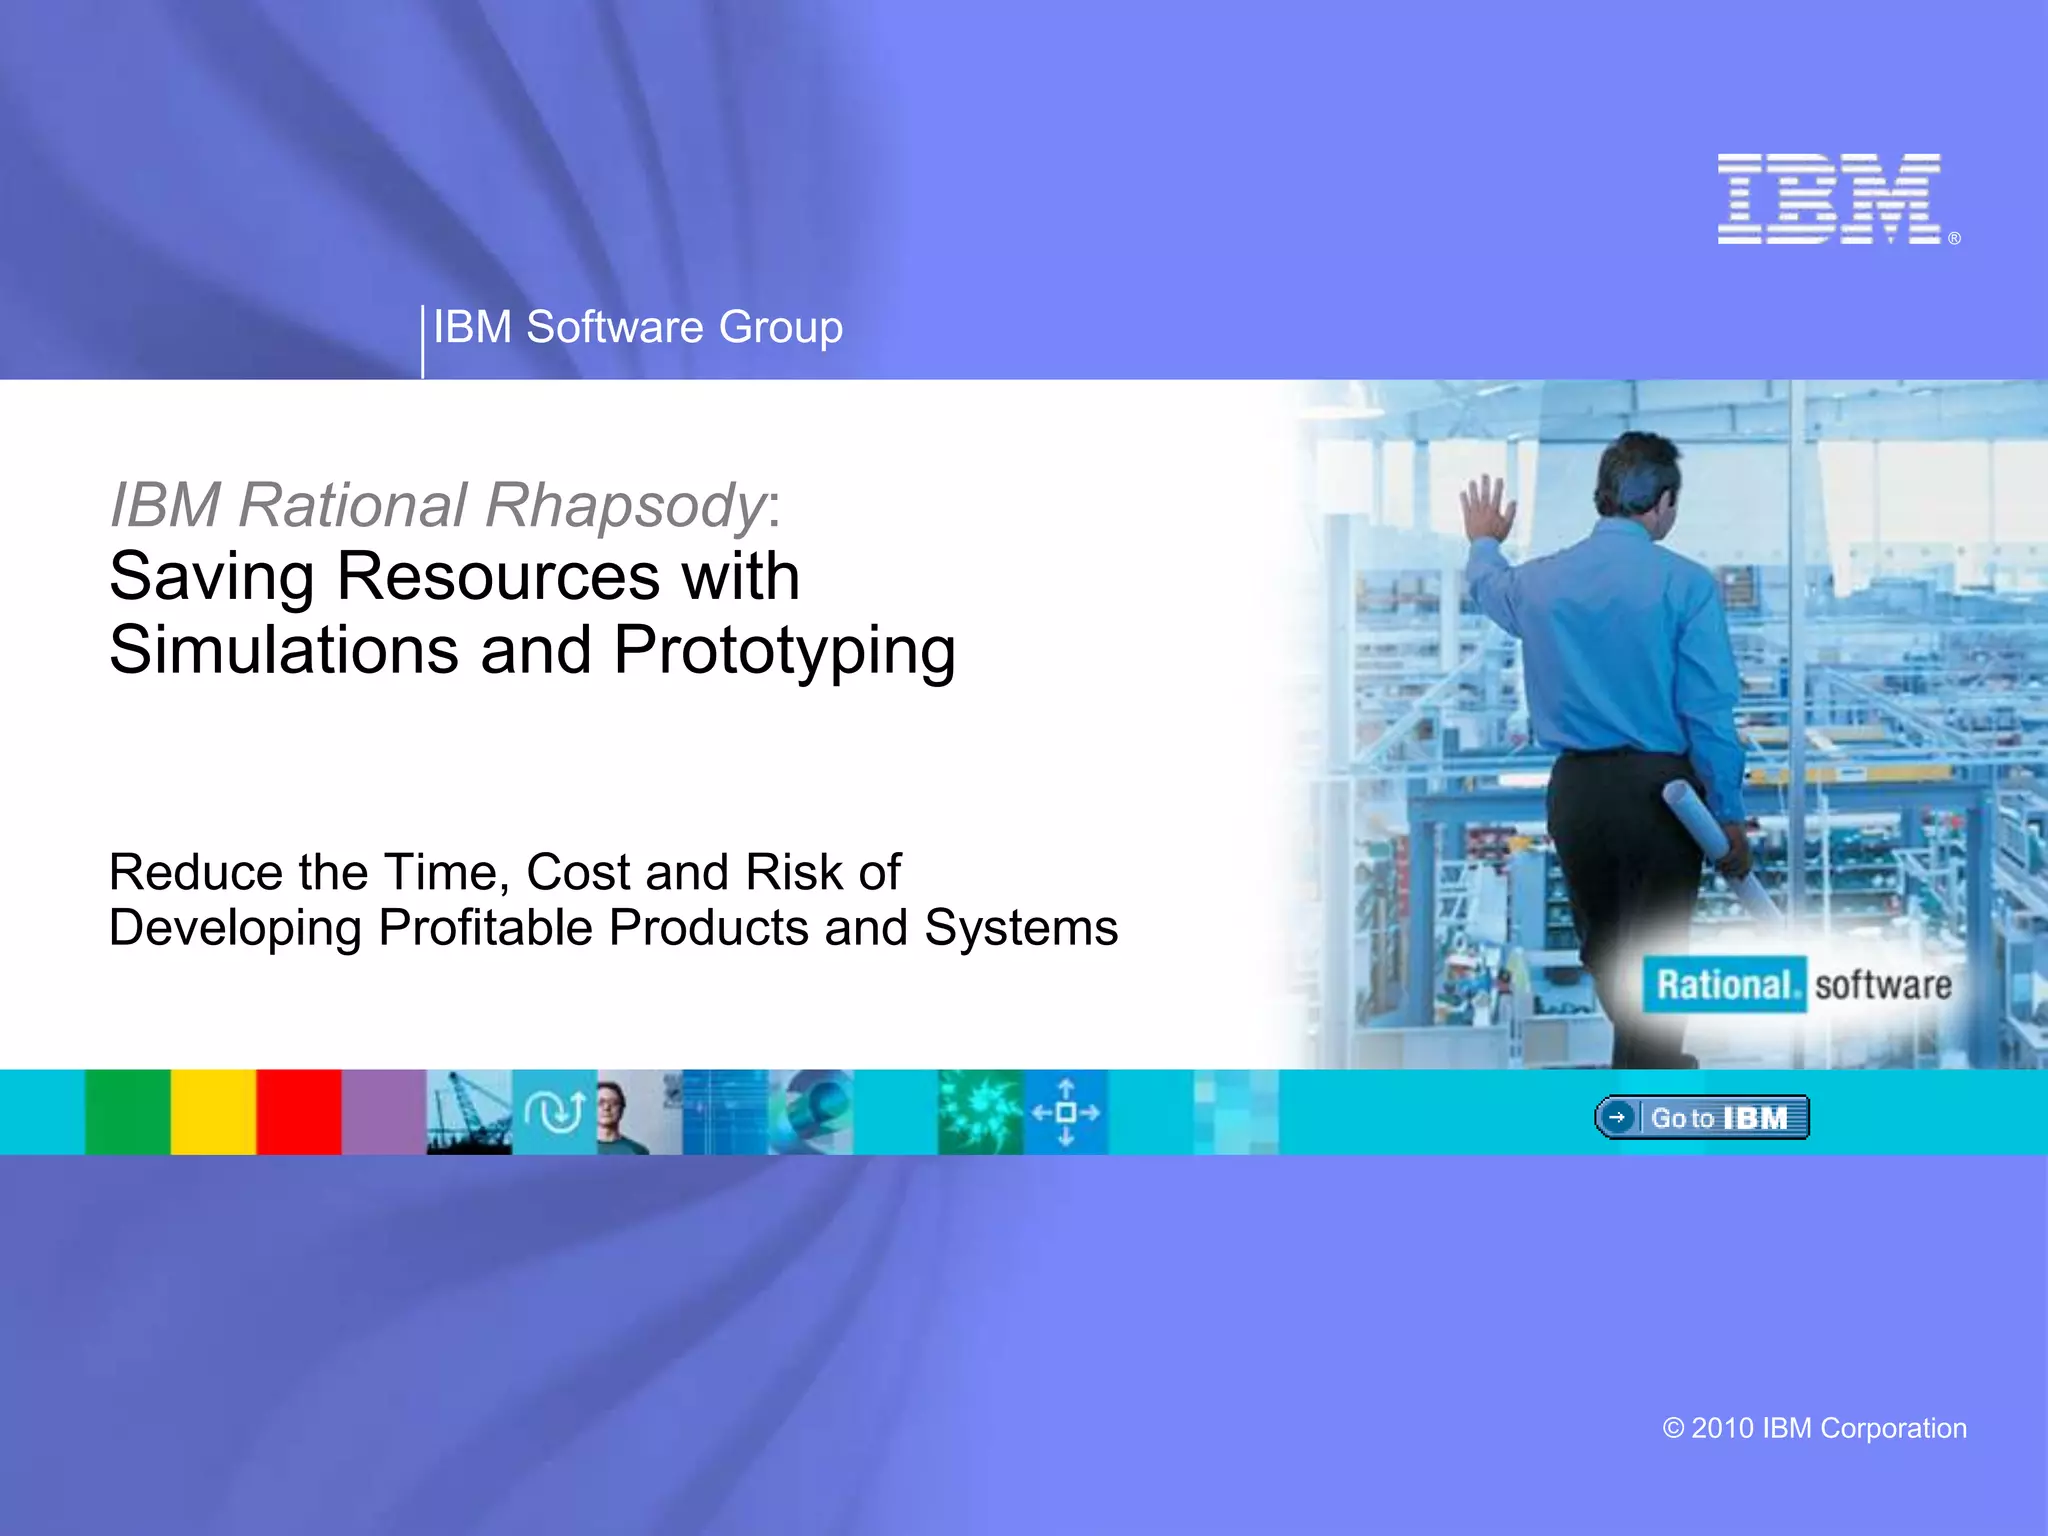Click the four-direction arrows move icon
This screenshot has width=2048, height=1536.
pyautogui.click(x=1065, y=1112)
